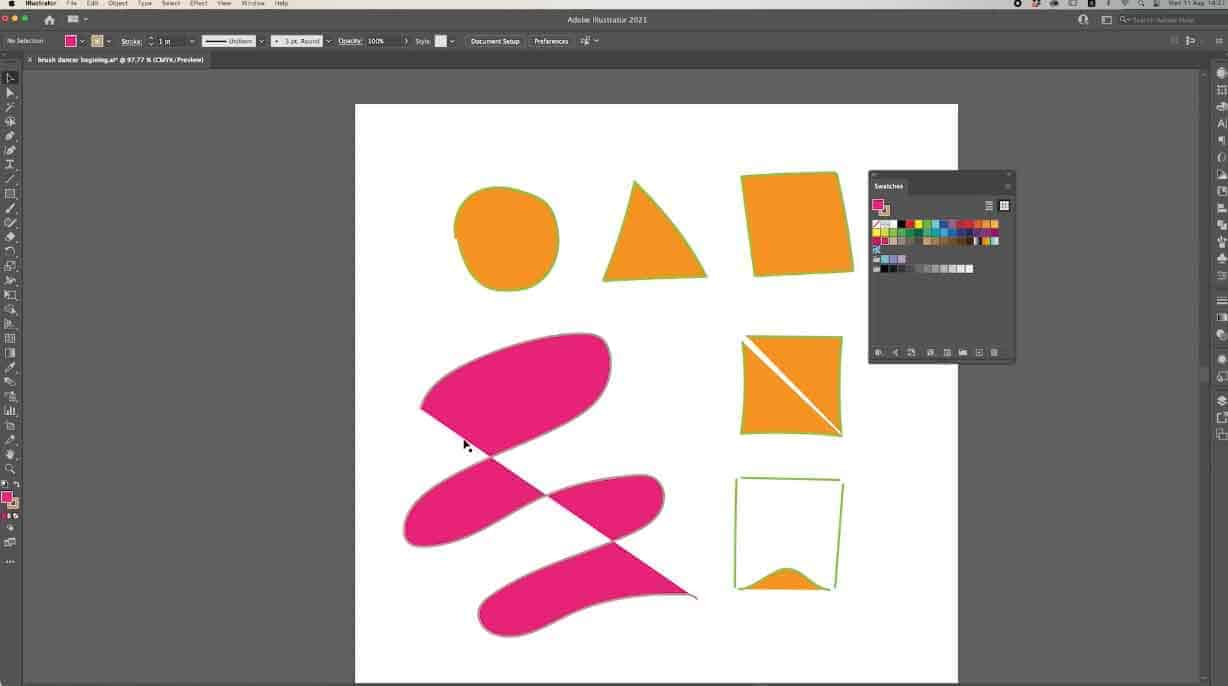The width and height of the screenshot is (1228, 686).
Task: Pick the yellow swatch in Swatches panel
Action: point(918,224)
